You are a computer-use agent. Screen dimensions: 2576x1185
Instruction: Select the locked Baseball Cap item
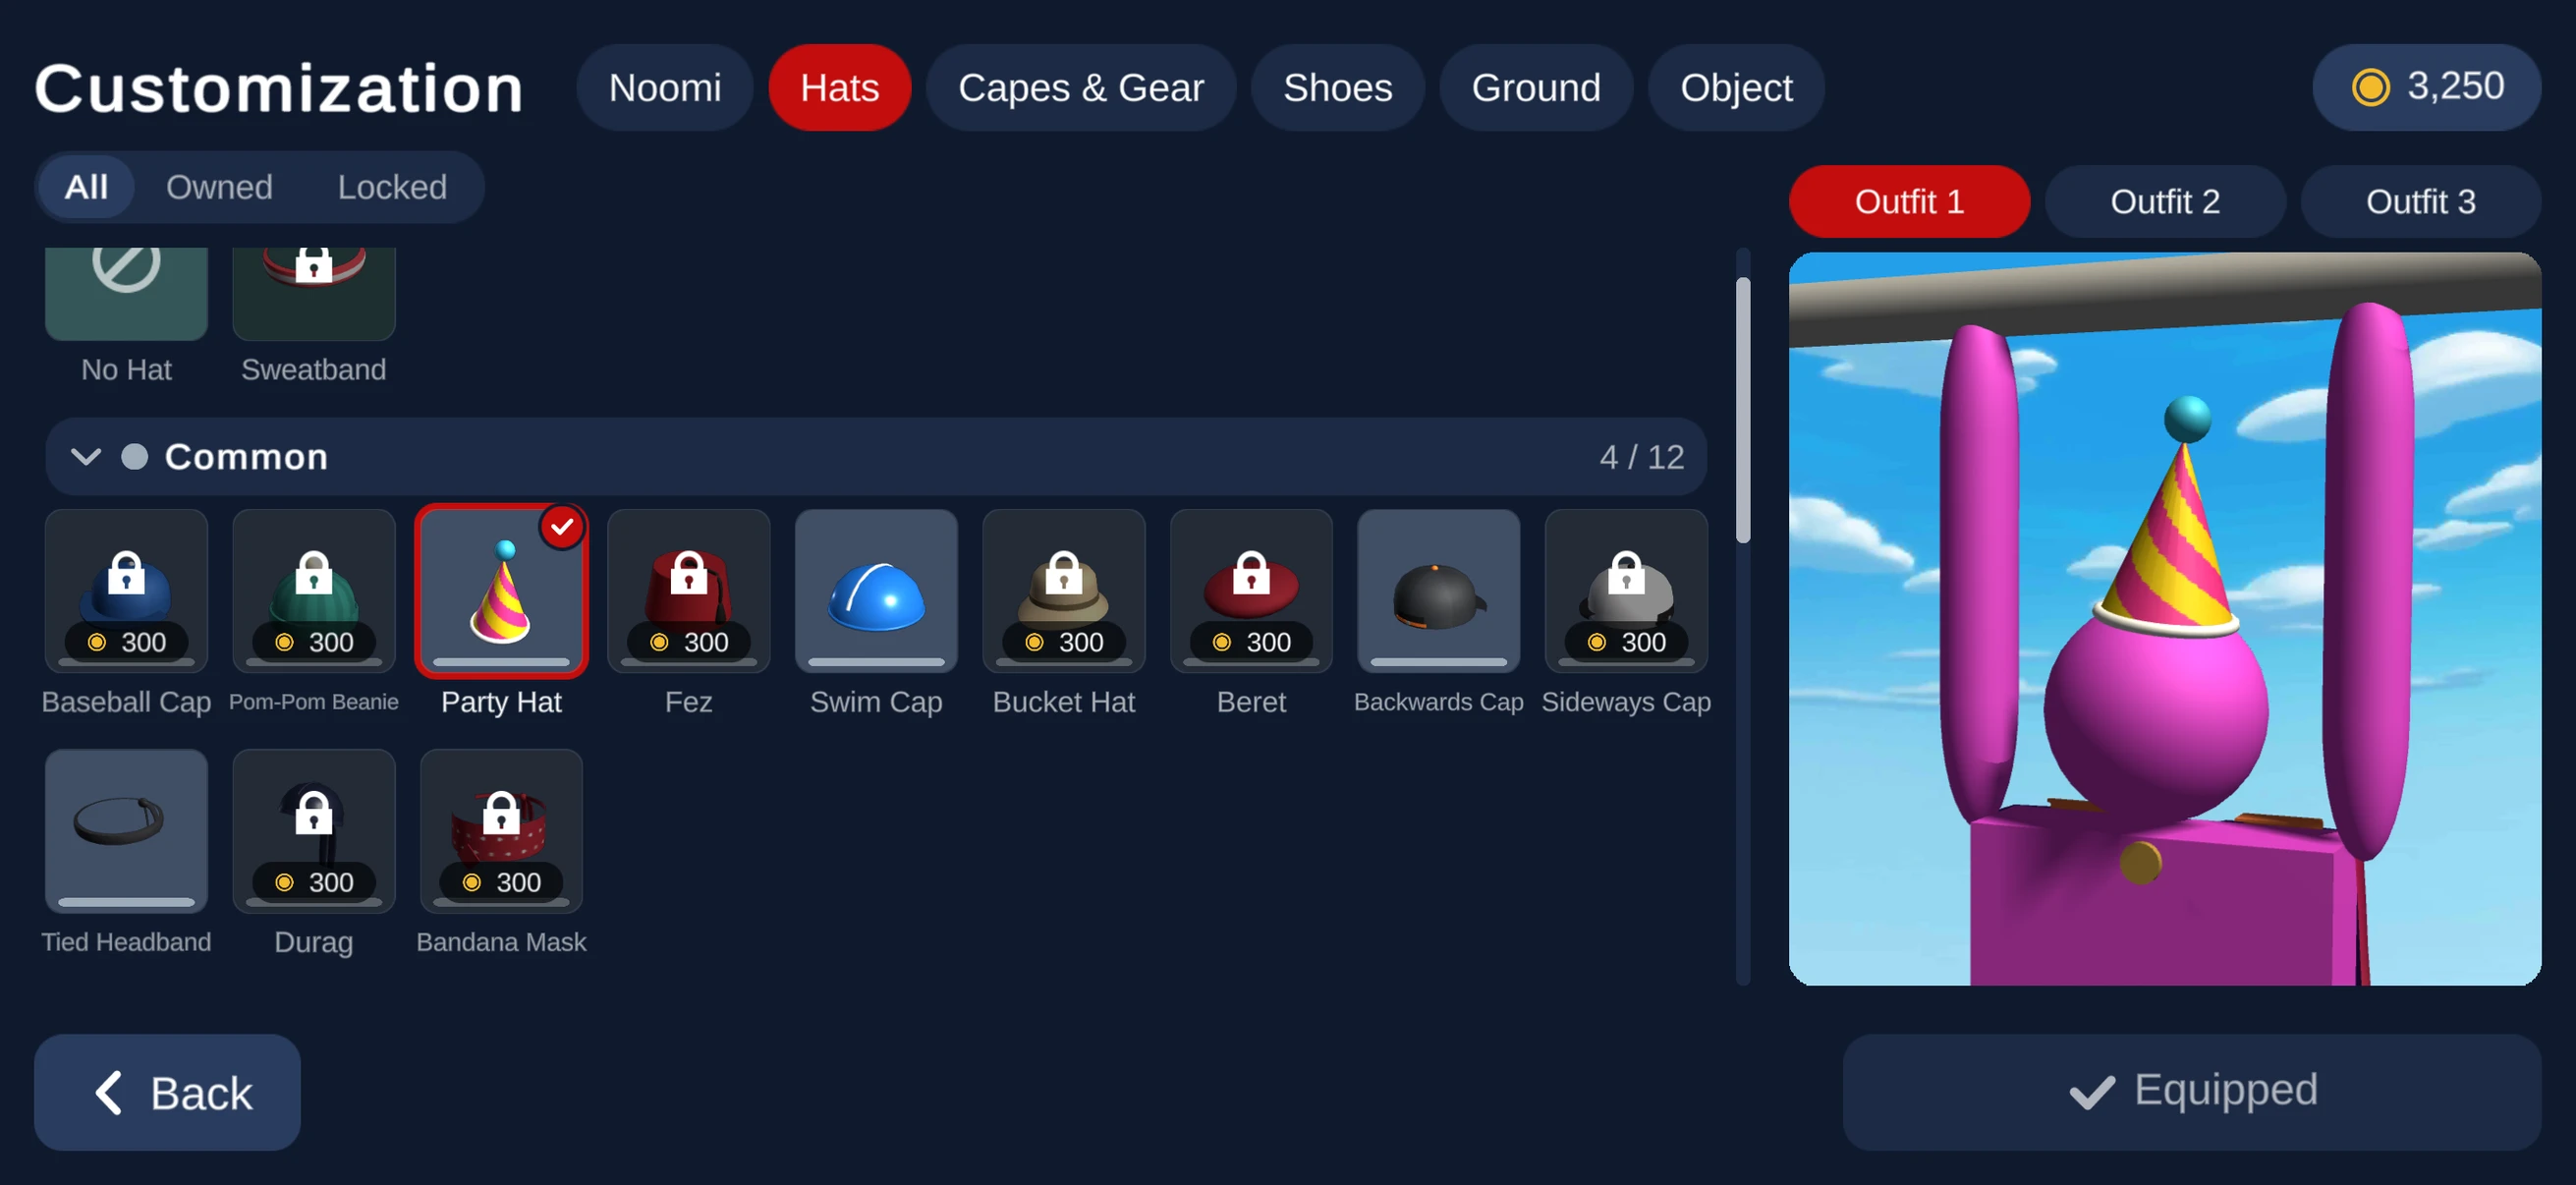click(x=126, y=591)
